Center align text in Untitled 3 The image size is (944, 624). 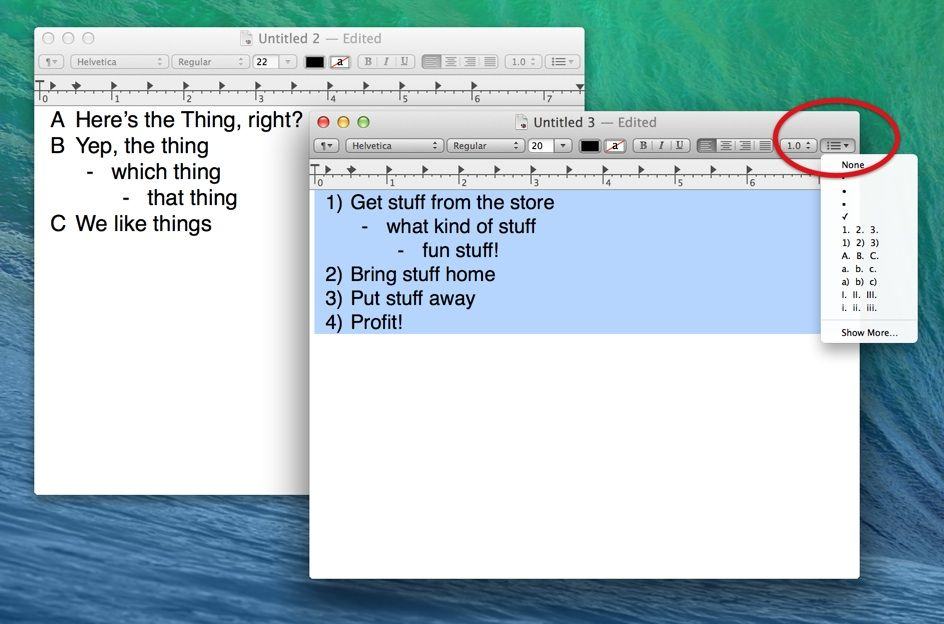pos(726,146)
